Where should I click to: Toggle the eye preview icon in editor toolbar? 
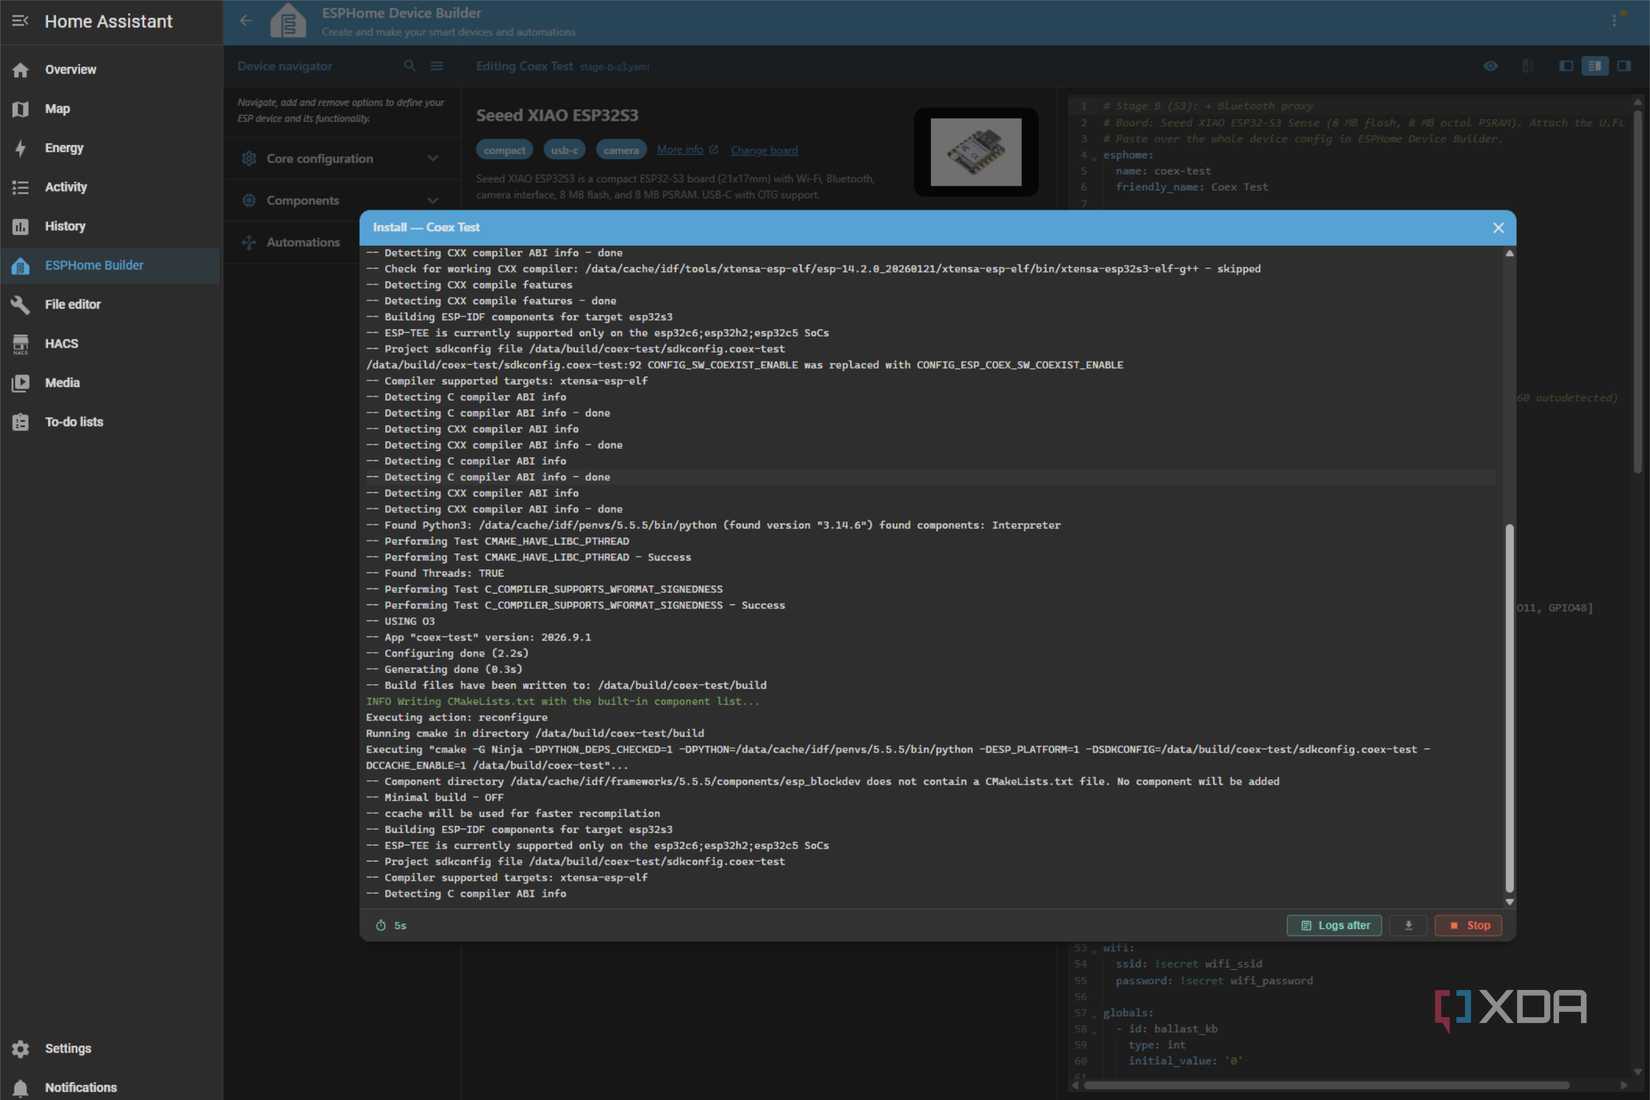click(x=1491, y=66)
